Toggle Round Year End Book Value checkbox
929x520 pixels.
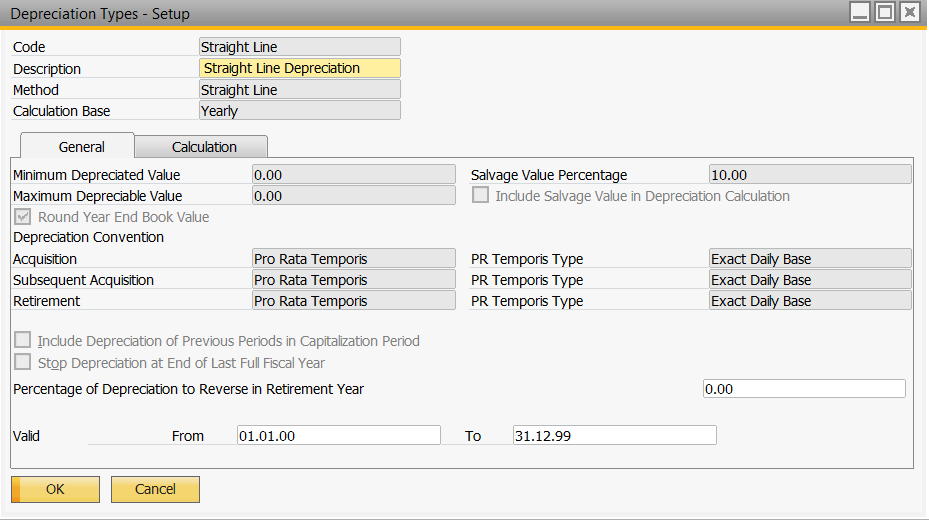22,217
